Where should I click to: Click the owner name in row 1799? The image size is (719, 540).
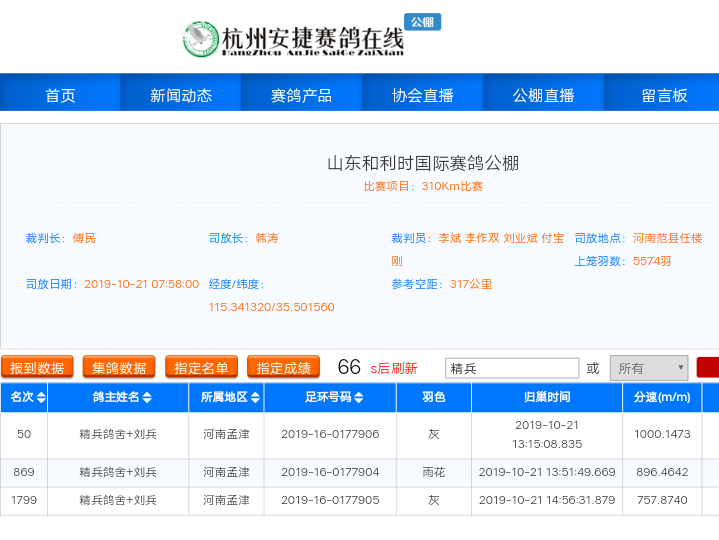(118, 500)
